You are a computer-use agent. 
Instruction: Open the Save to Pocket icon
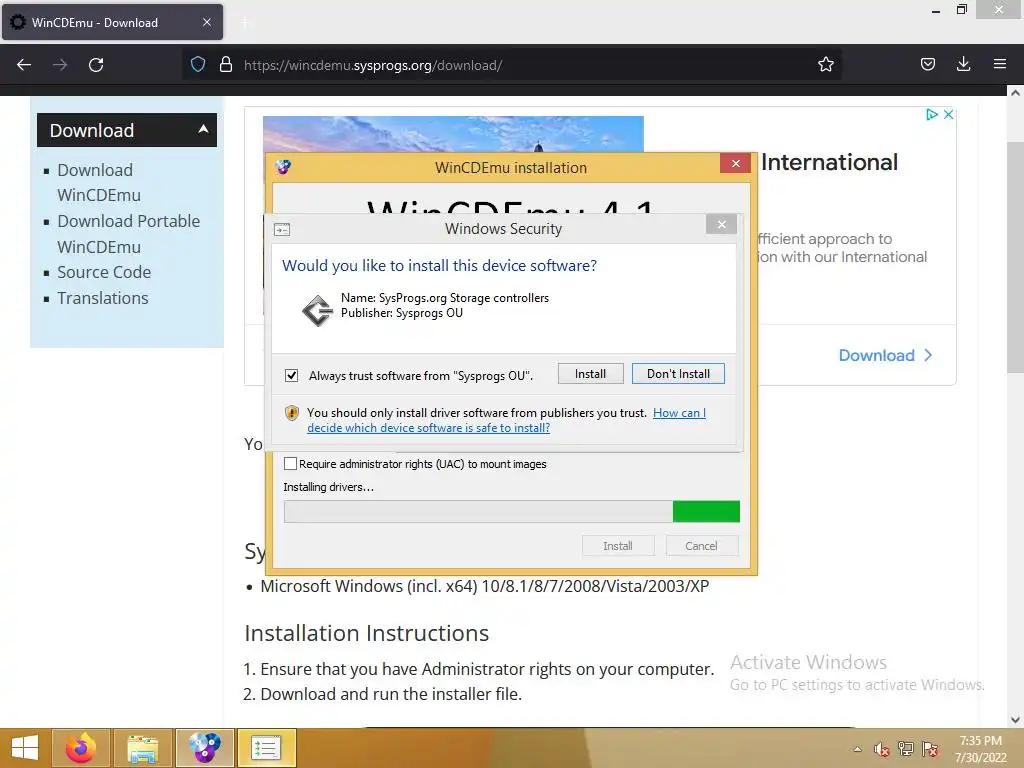(x=927, y=64)
